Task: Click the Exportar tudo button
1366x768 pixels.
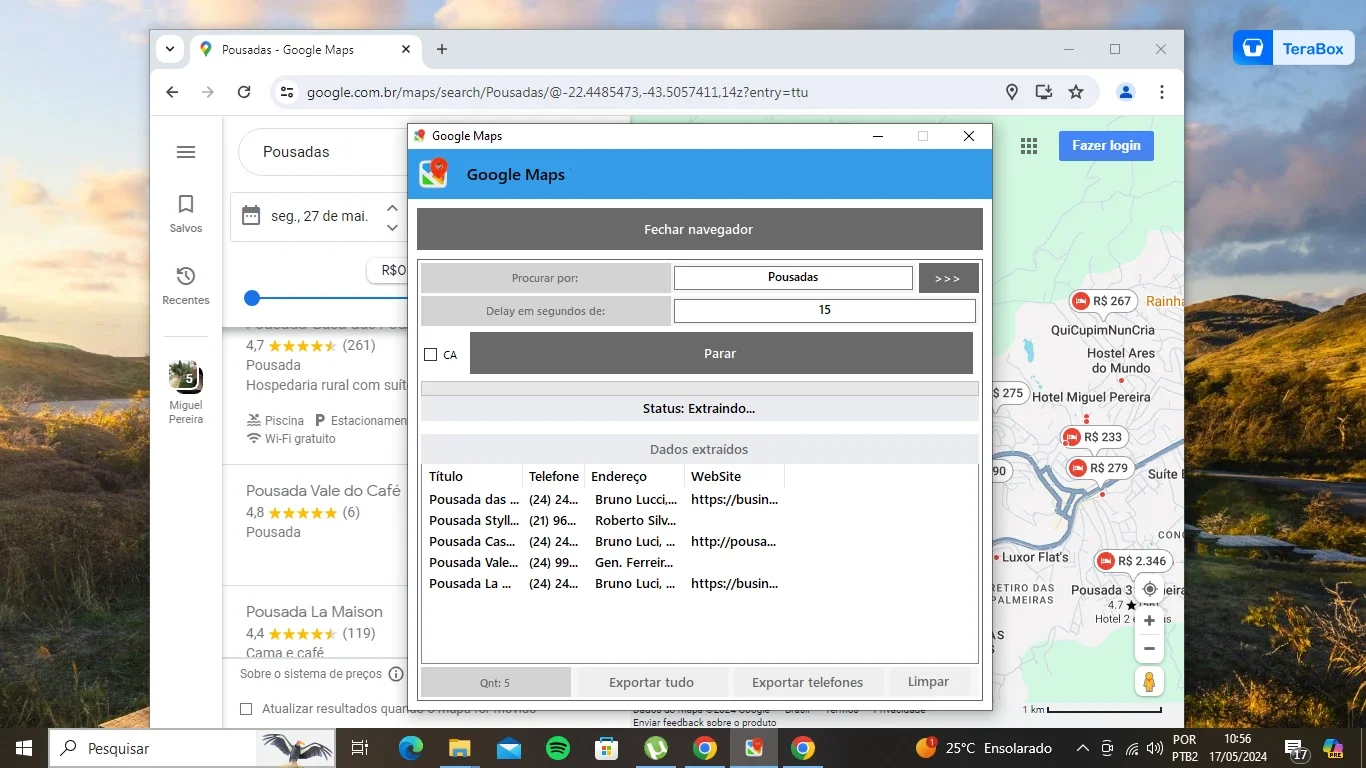Action: coord(651,682)
